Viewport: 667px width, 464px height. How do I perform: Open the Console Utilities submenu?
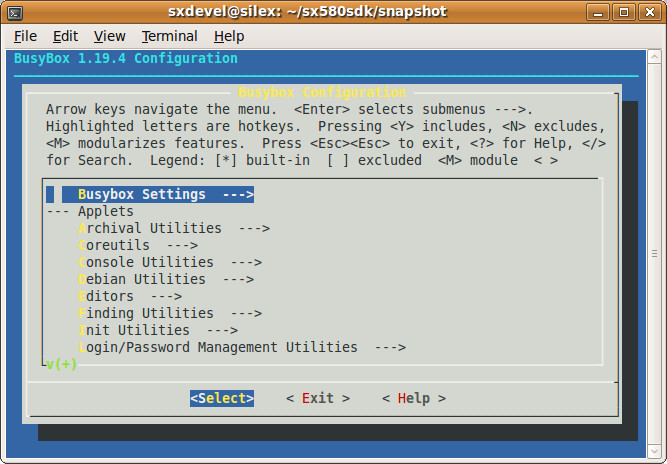170,262
